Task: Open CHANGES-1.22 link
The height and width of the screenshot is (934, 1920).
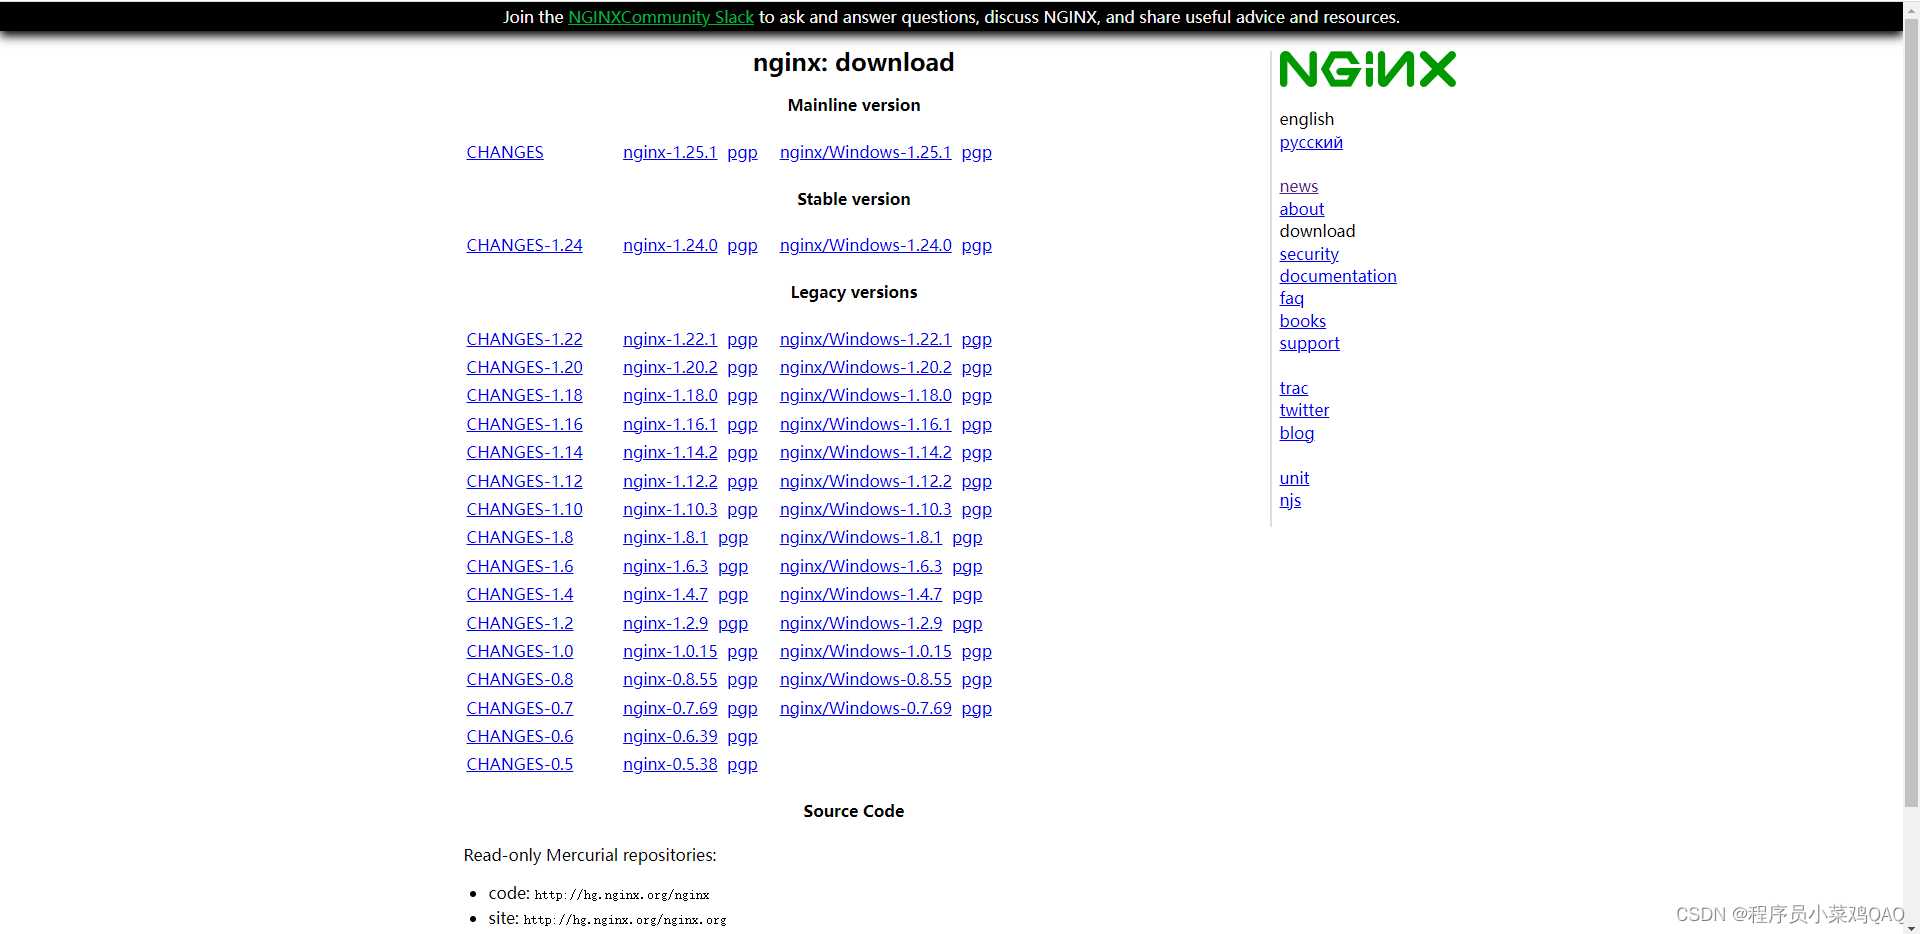Action: click(524, 339)
